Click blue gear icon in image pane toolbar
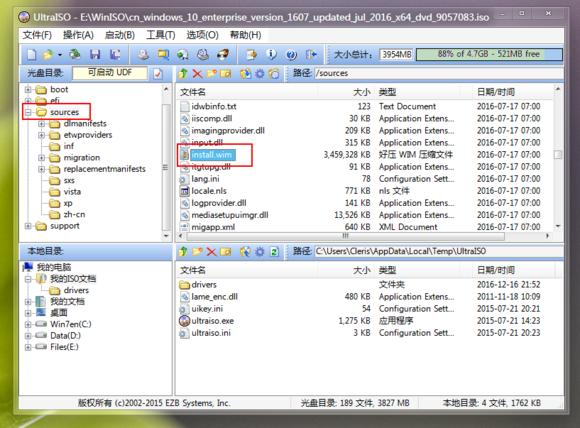Screen dimensions: 580x428 pyautogui.click(x=260, y=74)
